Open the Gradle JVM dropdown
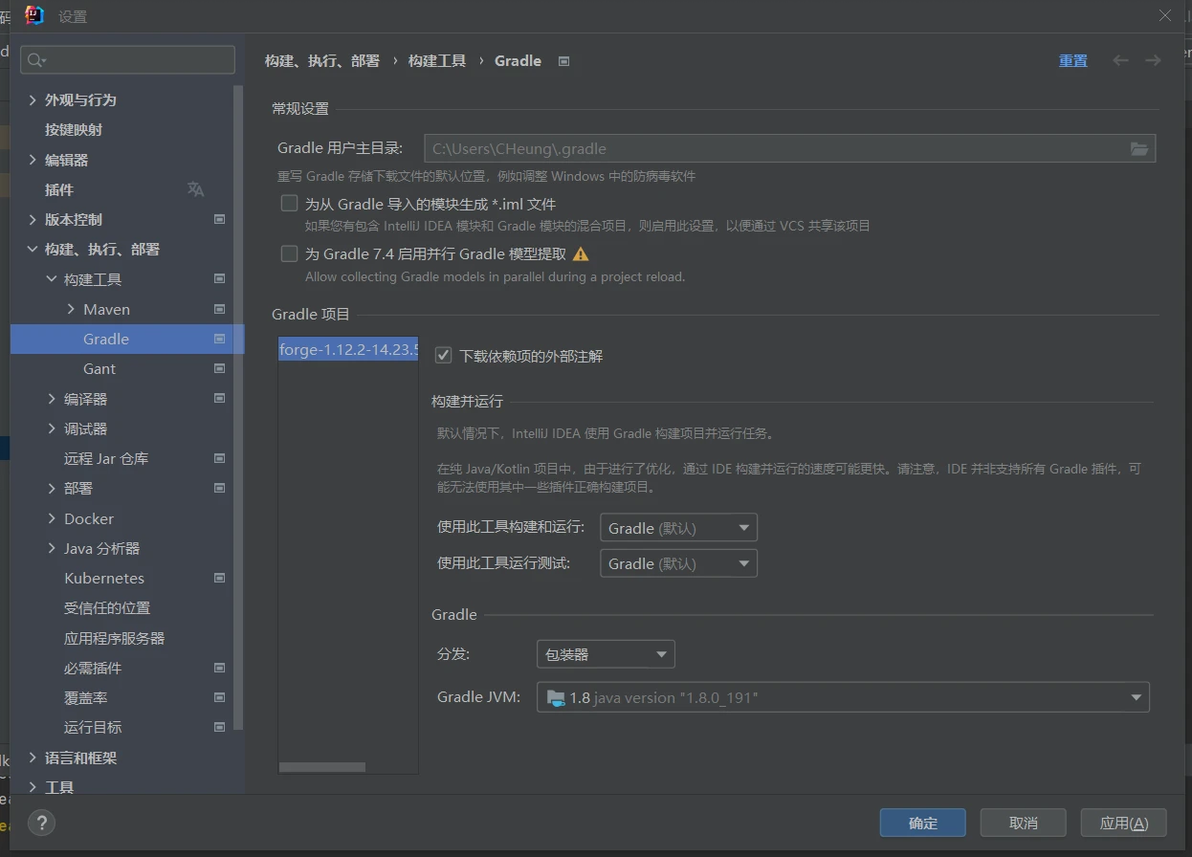Viewport: 1192px width, 857px height. (x=843, y=697)
